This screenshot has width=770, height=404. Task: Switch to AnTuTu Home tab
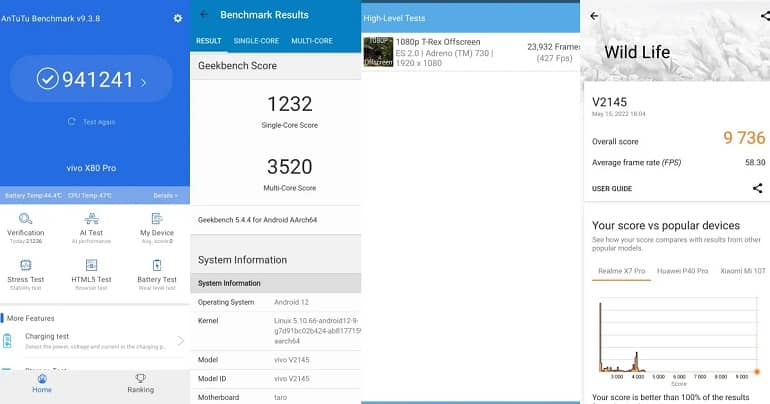click(x=42, y=383)
